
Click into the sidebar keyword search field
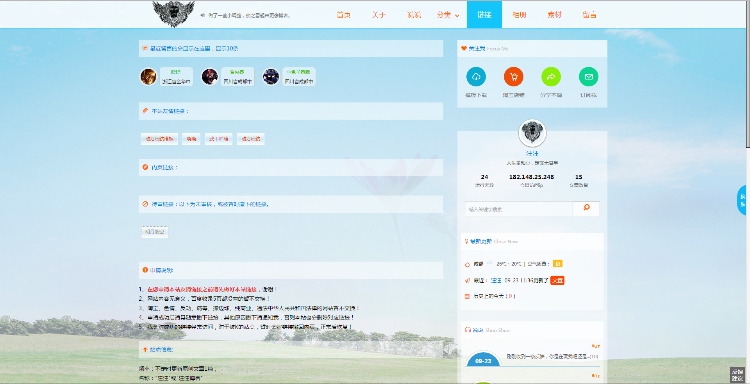(x=519, y=209)
